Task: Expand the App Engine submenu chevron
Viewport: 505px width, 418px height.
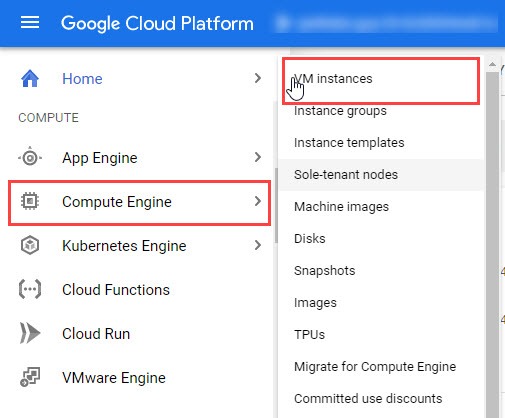Action: point(258,157)
